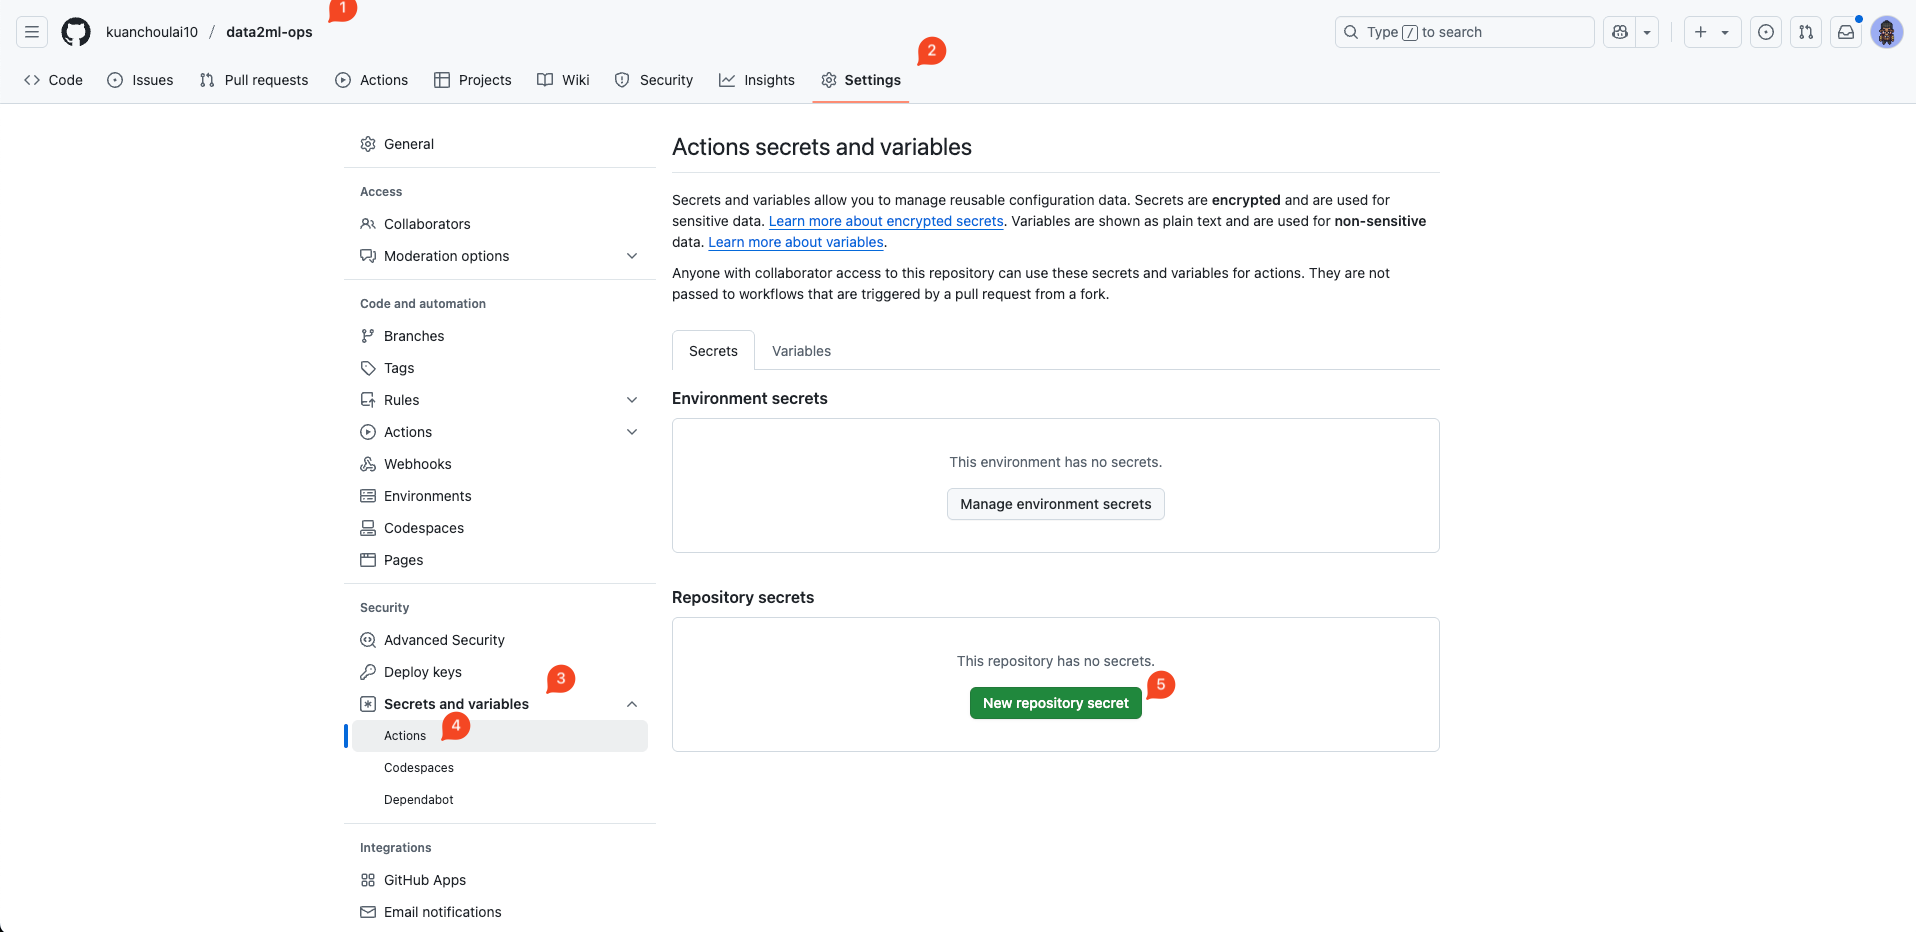Click the Email notifications envelope icon
The image size is (1916, 932).
368,912
